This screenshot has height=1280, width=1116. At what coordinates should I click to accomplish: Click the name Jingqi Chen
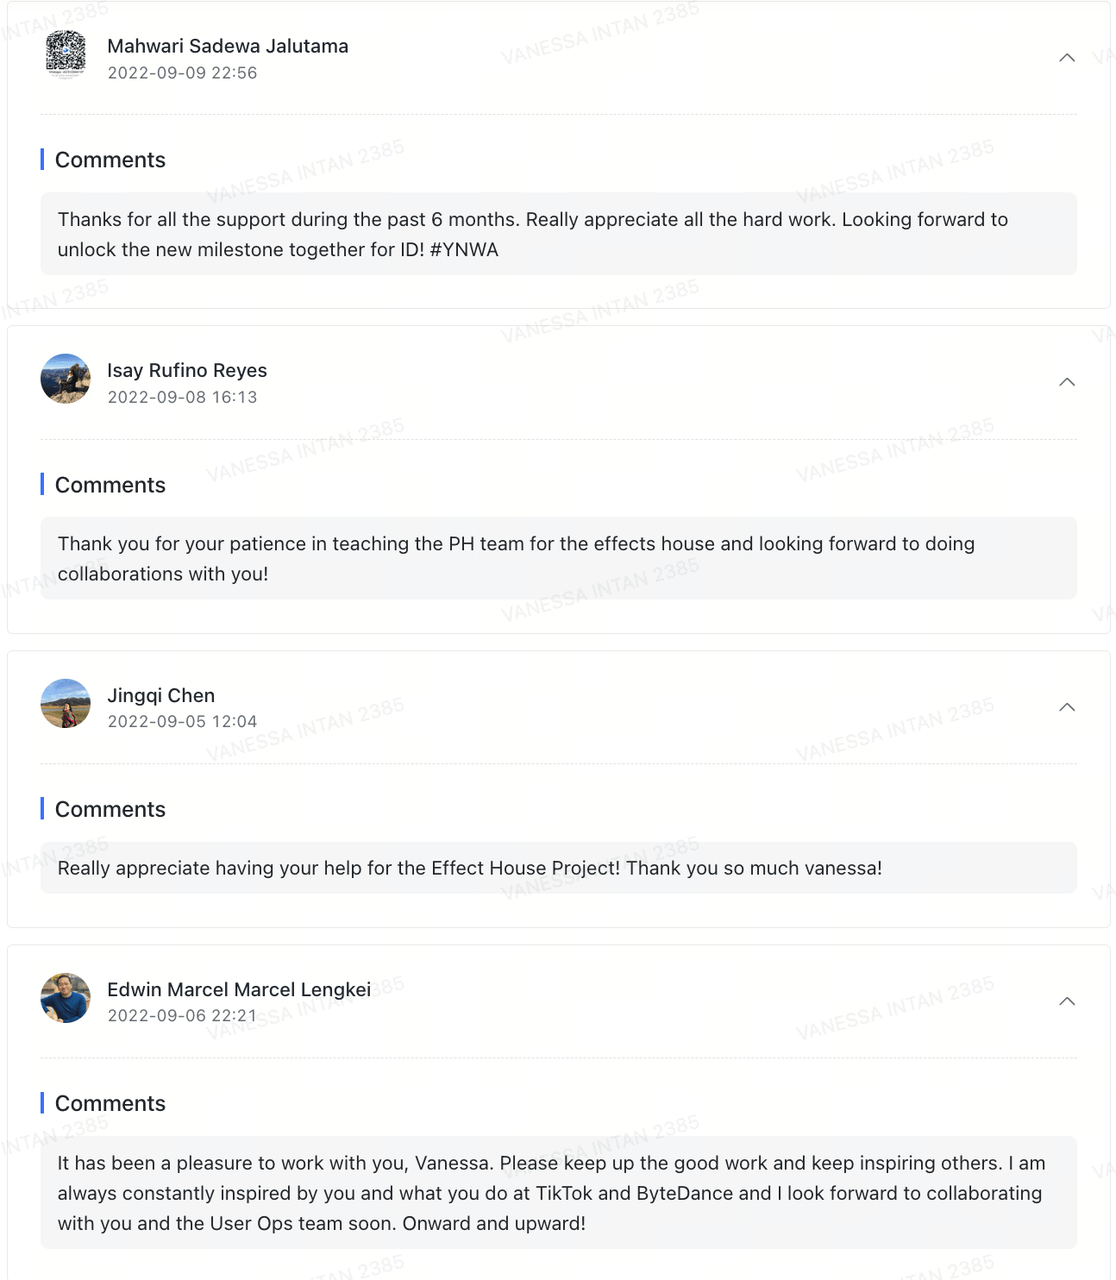click(x=161, y=695)
